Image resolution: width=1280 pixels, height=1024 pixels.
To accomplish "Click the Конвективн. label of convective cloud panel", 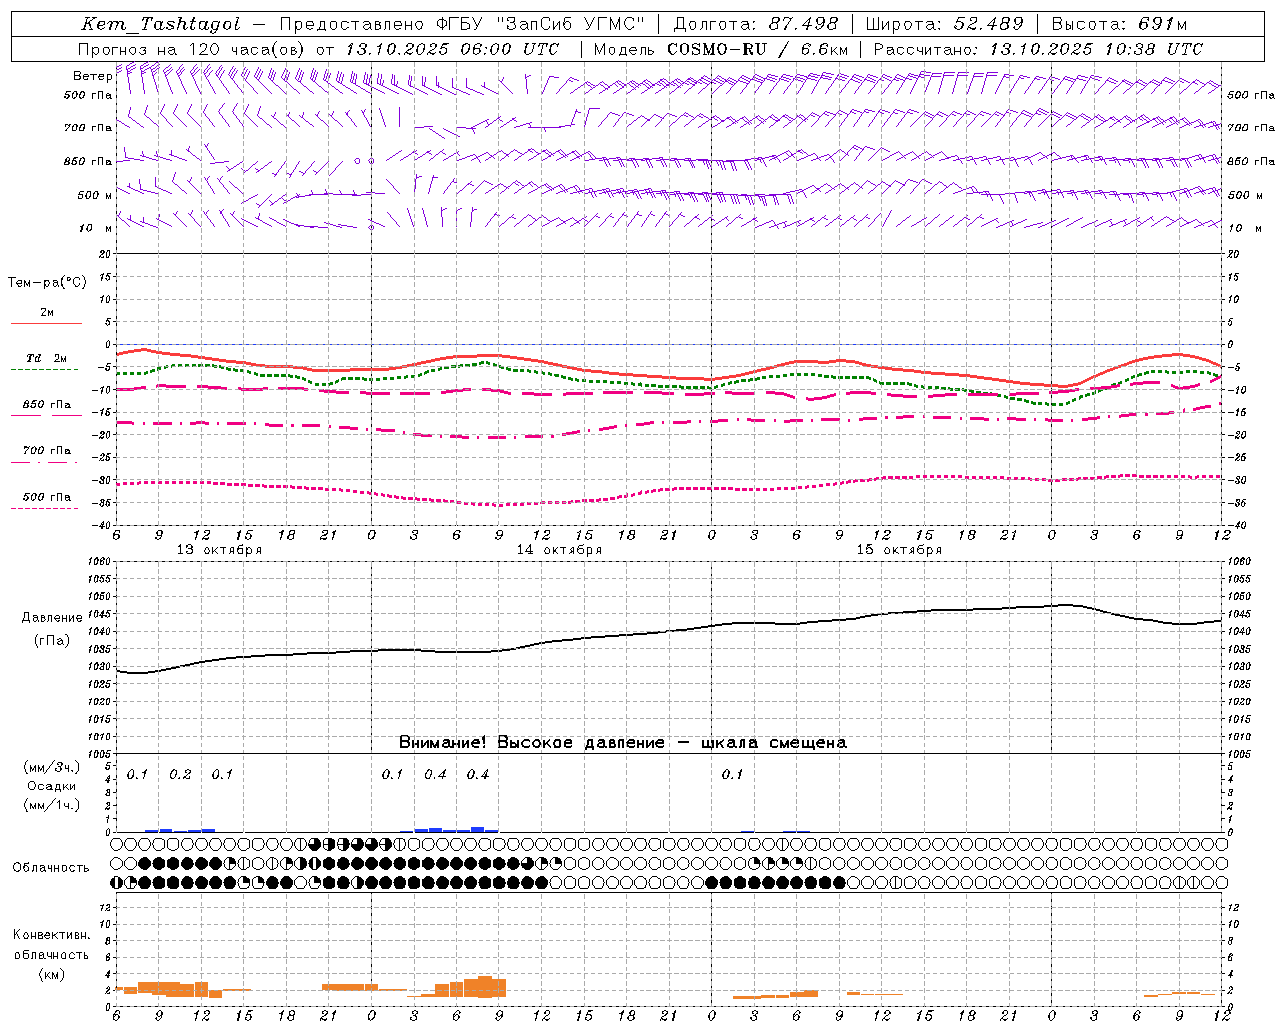I will 52,935.
